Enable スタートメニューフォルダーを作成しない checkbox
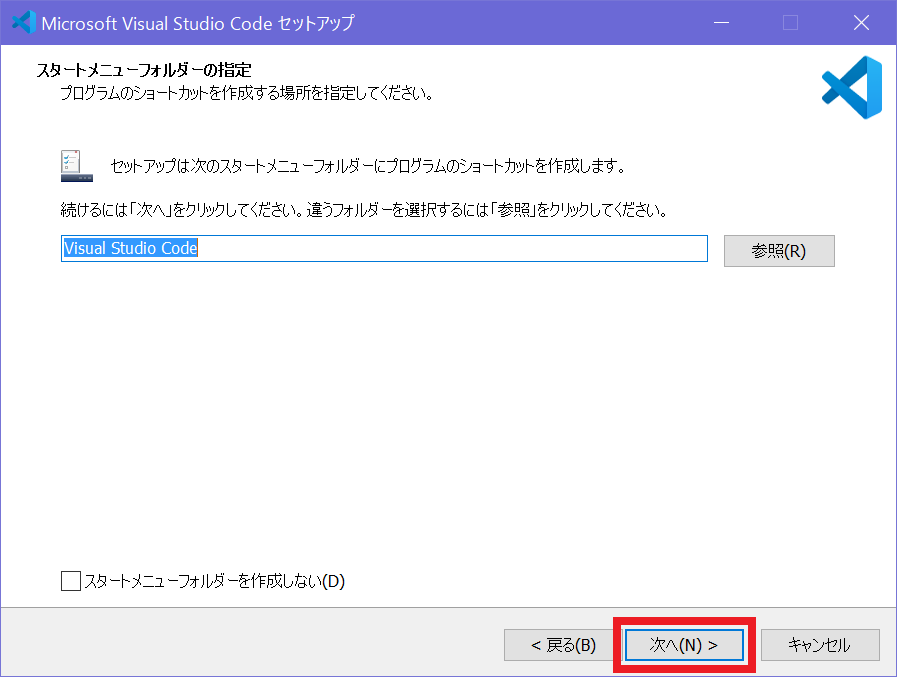The width and height of the screenshot is (897, 677). point(70,581)
